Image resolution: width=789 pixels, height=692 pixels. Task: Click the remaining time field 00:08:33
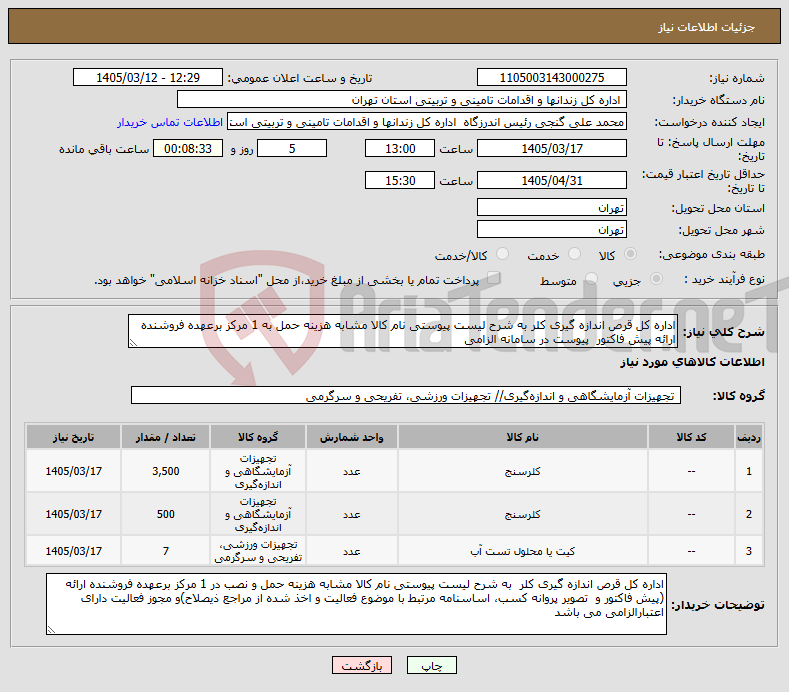tap(188, 148)
